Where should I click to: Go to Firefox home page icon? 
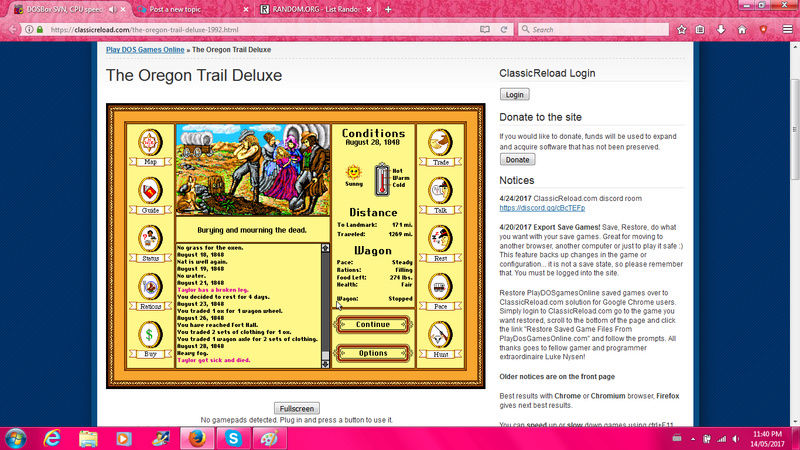742,30
